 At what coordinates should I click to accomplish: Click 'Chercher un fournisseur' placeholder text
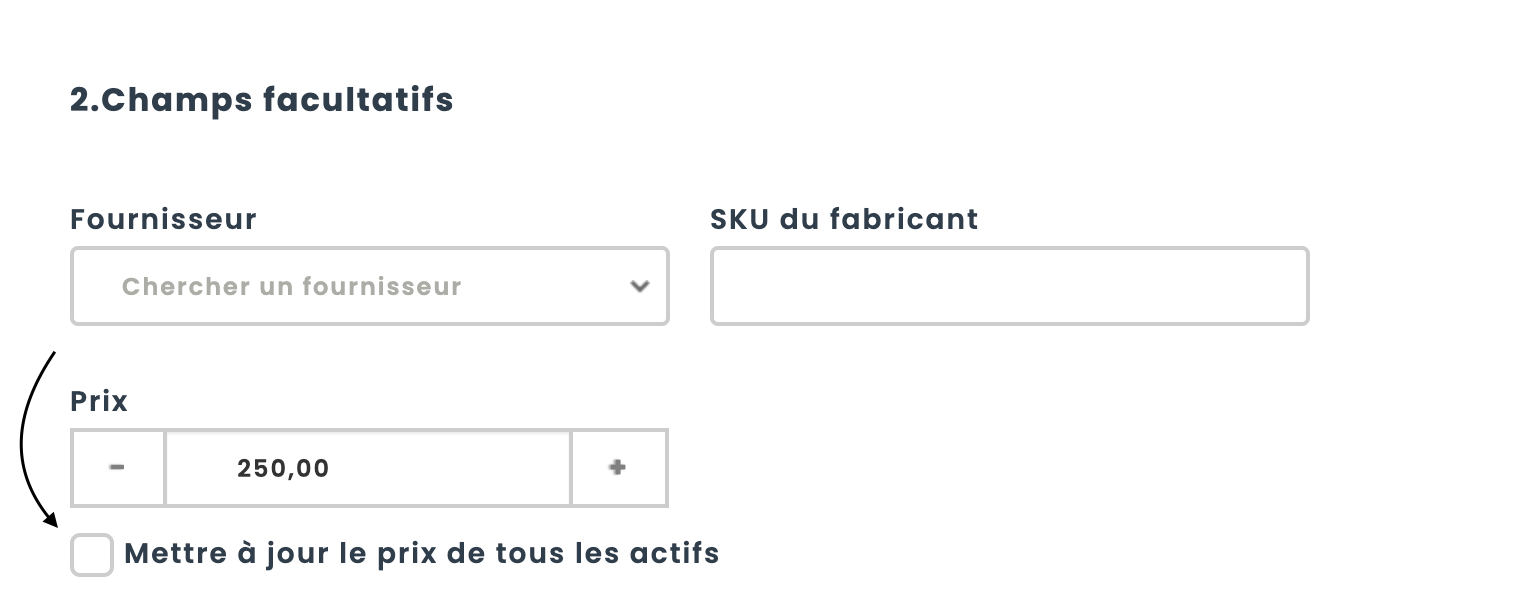pyautogui.click(x=291, y=287)
